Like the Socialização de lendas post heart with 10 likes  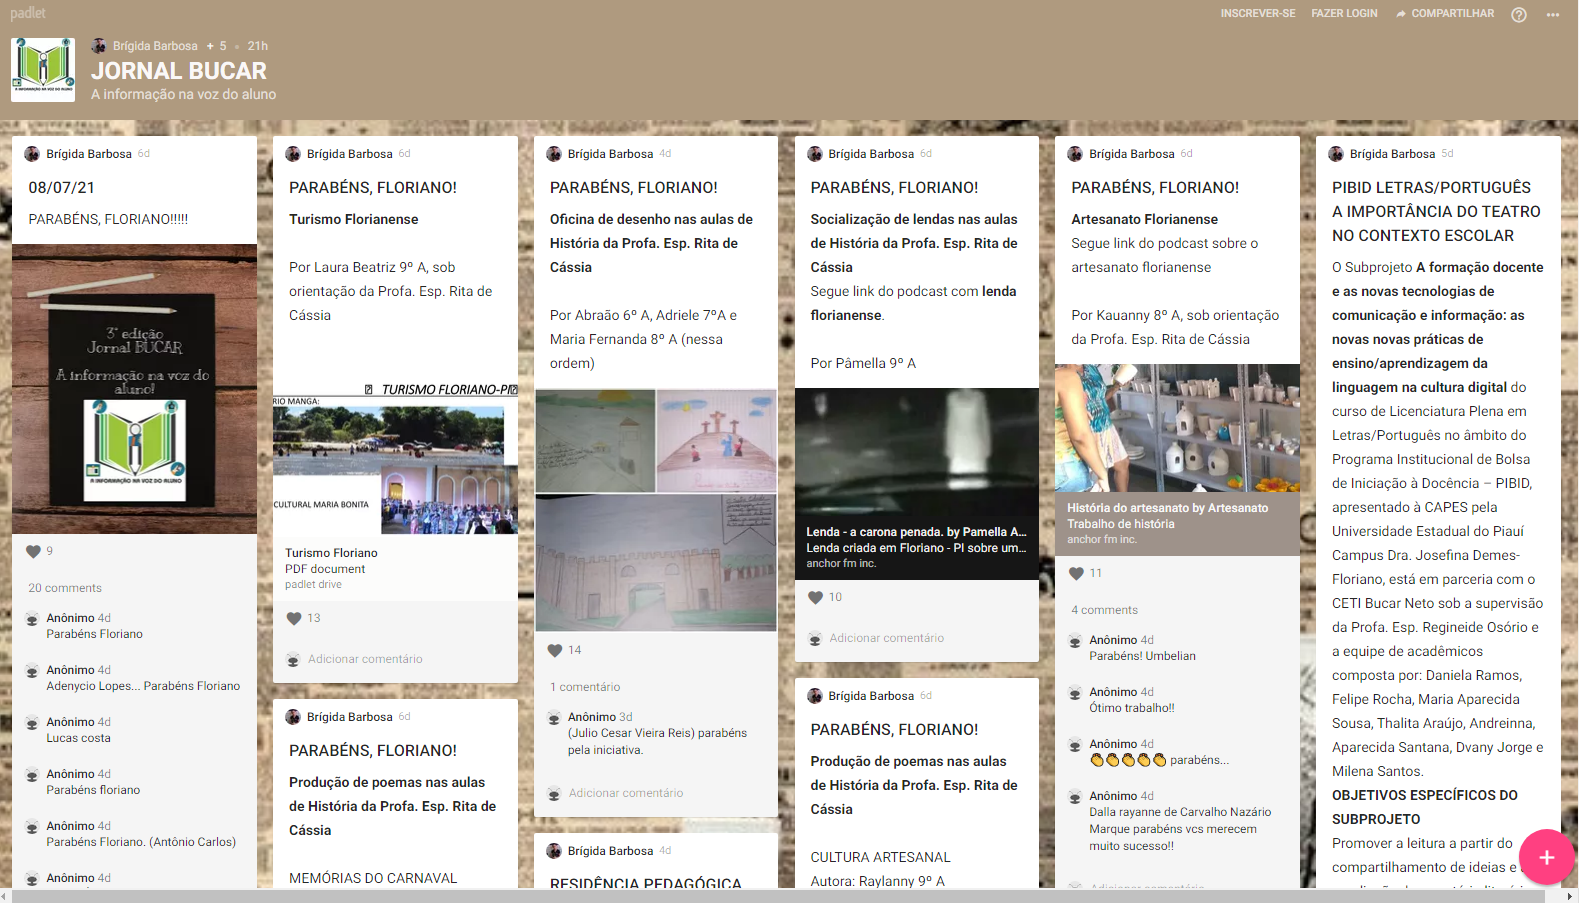point(815,597)
